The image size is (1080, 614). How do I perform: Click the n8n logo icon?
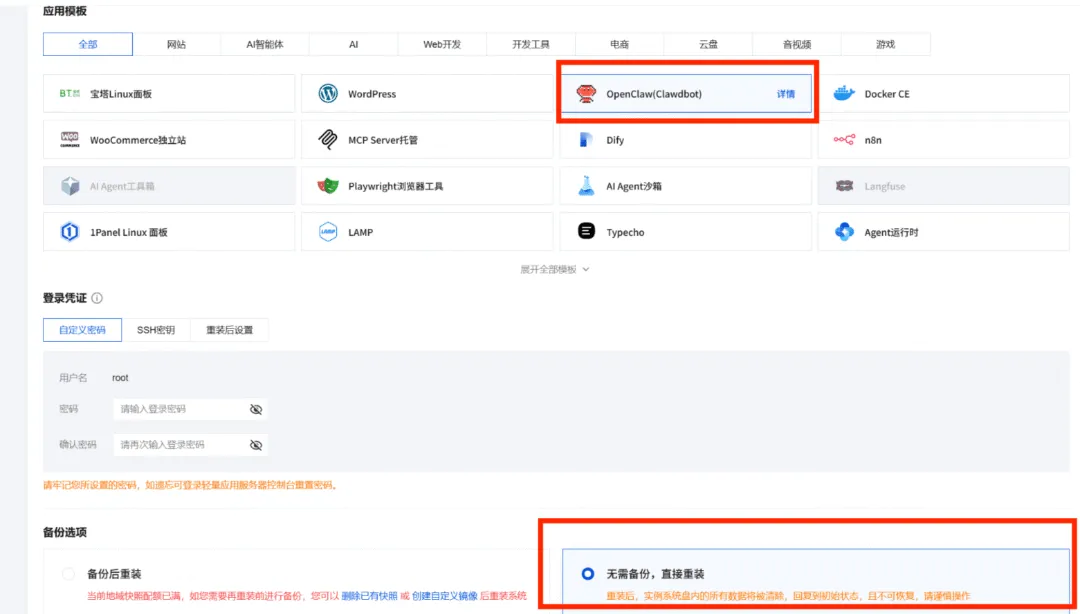tap(844, 139)
